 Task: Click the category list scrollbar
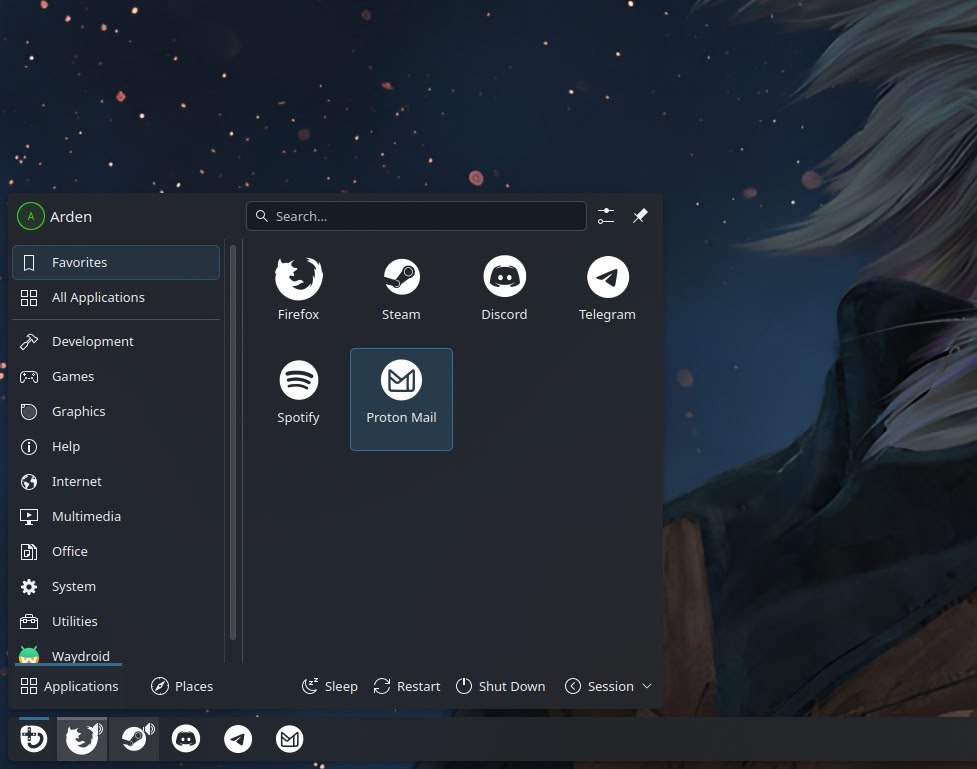(233, 440)
